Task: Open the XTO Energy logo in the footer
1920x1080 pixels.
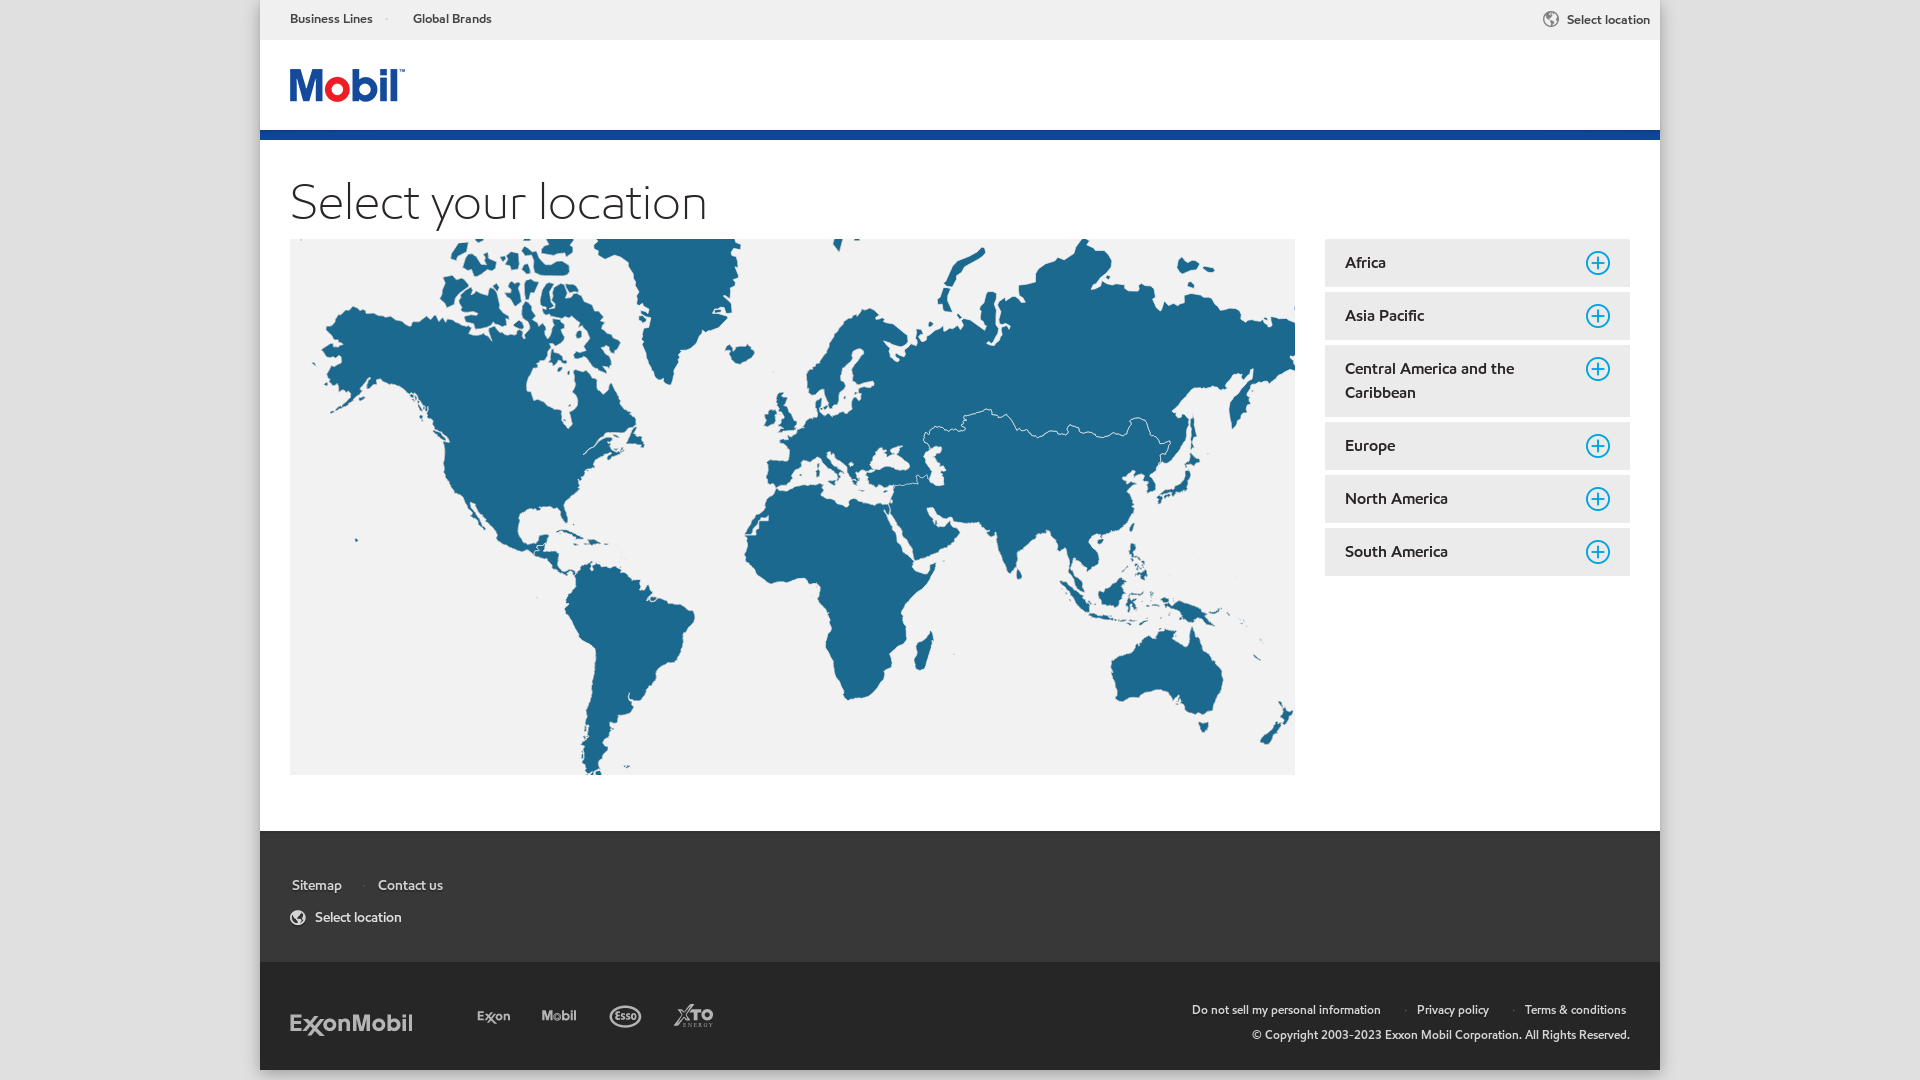Action: [693, 1016]
